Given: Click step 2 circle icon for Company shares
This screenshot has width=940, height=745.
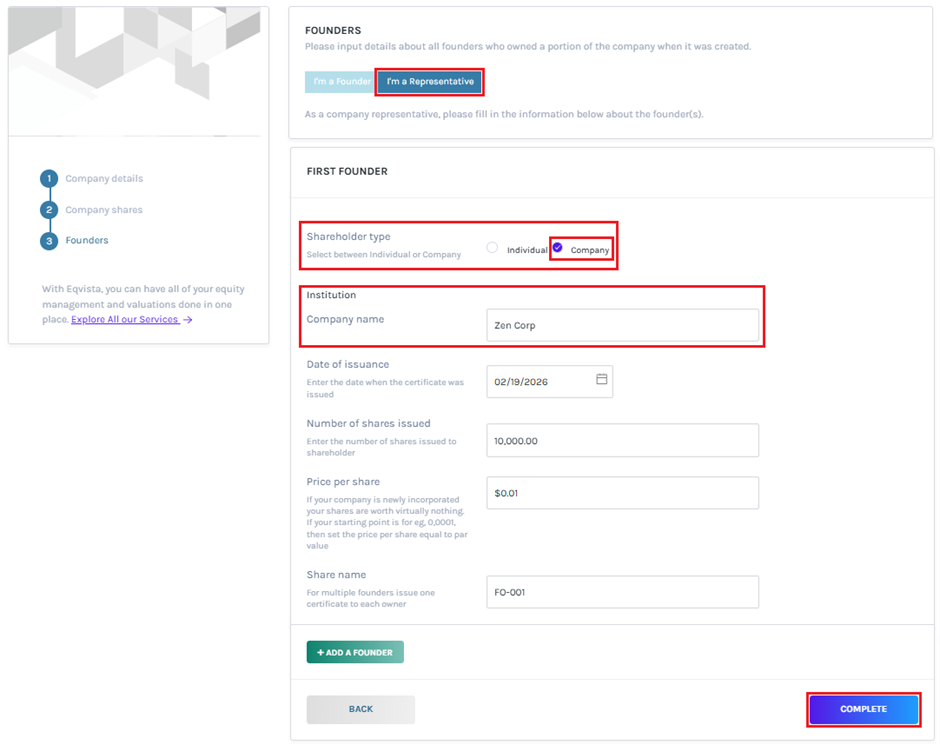Looking at the screenshot, I should click(49, 210).
